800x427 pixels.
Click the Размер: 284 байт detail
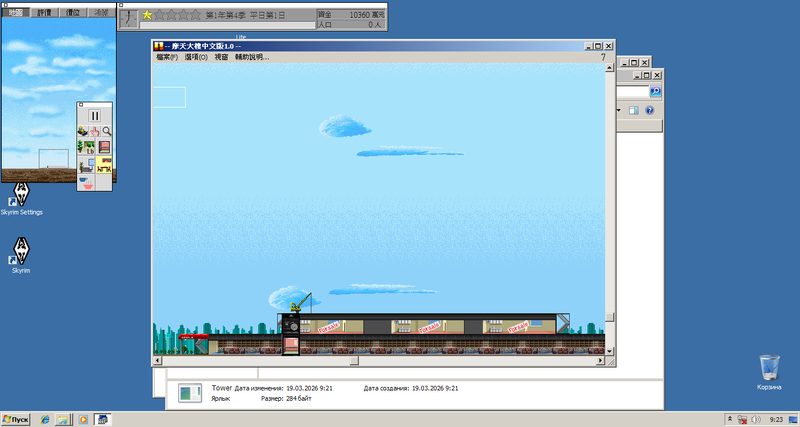[x=286, y=398]
